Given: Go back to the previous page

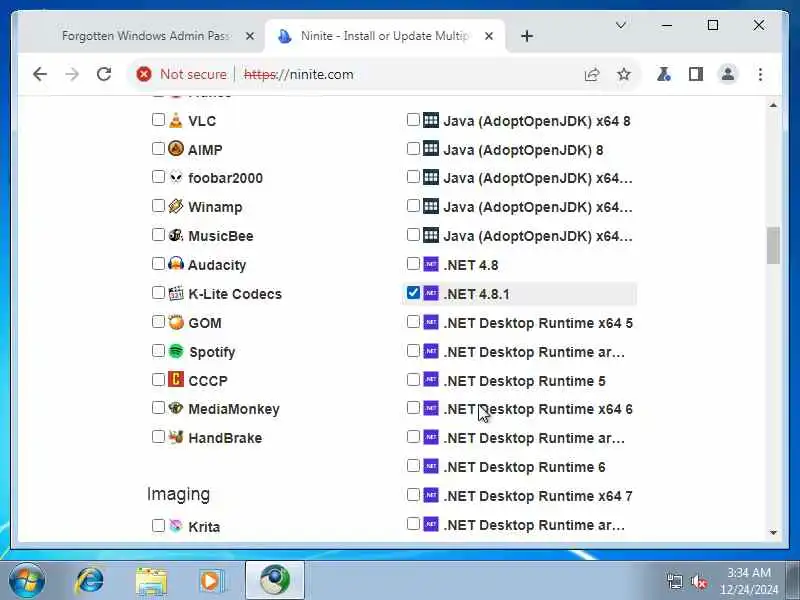Looking at the screenshot, I should point(40,74).
